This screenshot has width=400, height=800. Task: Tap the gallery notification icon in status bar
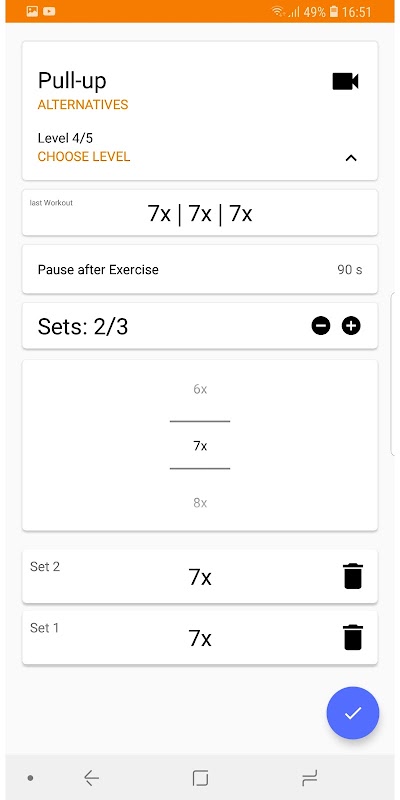click(x=32, y=11)
